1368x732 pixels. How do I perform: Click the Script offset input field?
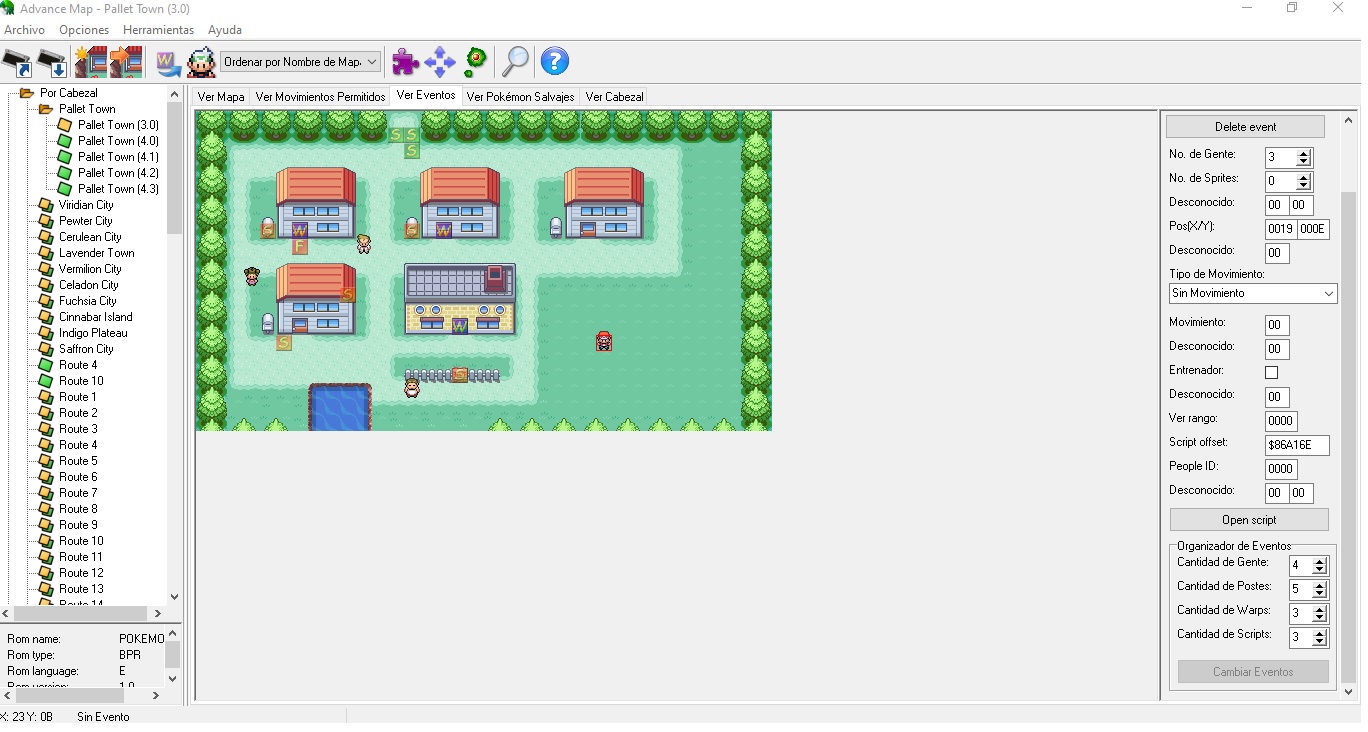(x=1296, y=445)
